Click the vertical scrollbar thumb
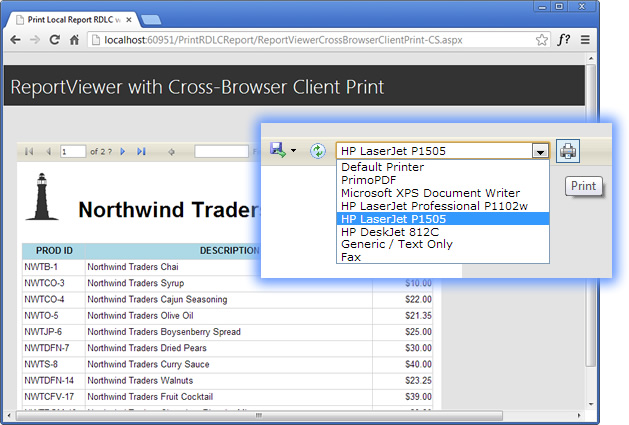 (x=590, y=215)
